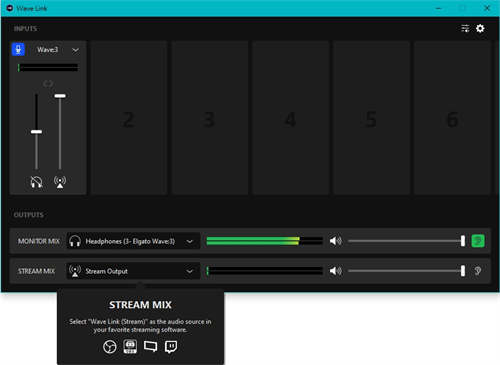
Task: Click the blue Wave:3 microphone icon
Action: coord(18,49)
